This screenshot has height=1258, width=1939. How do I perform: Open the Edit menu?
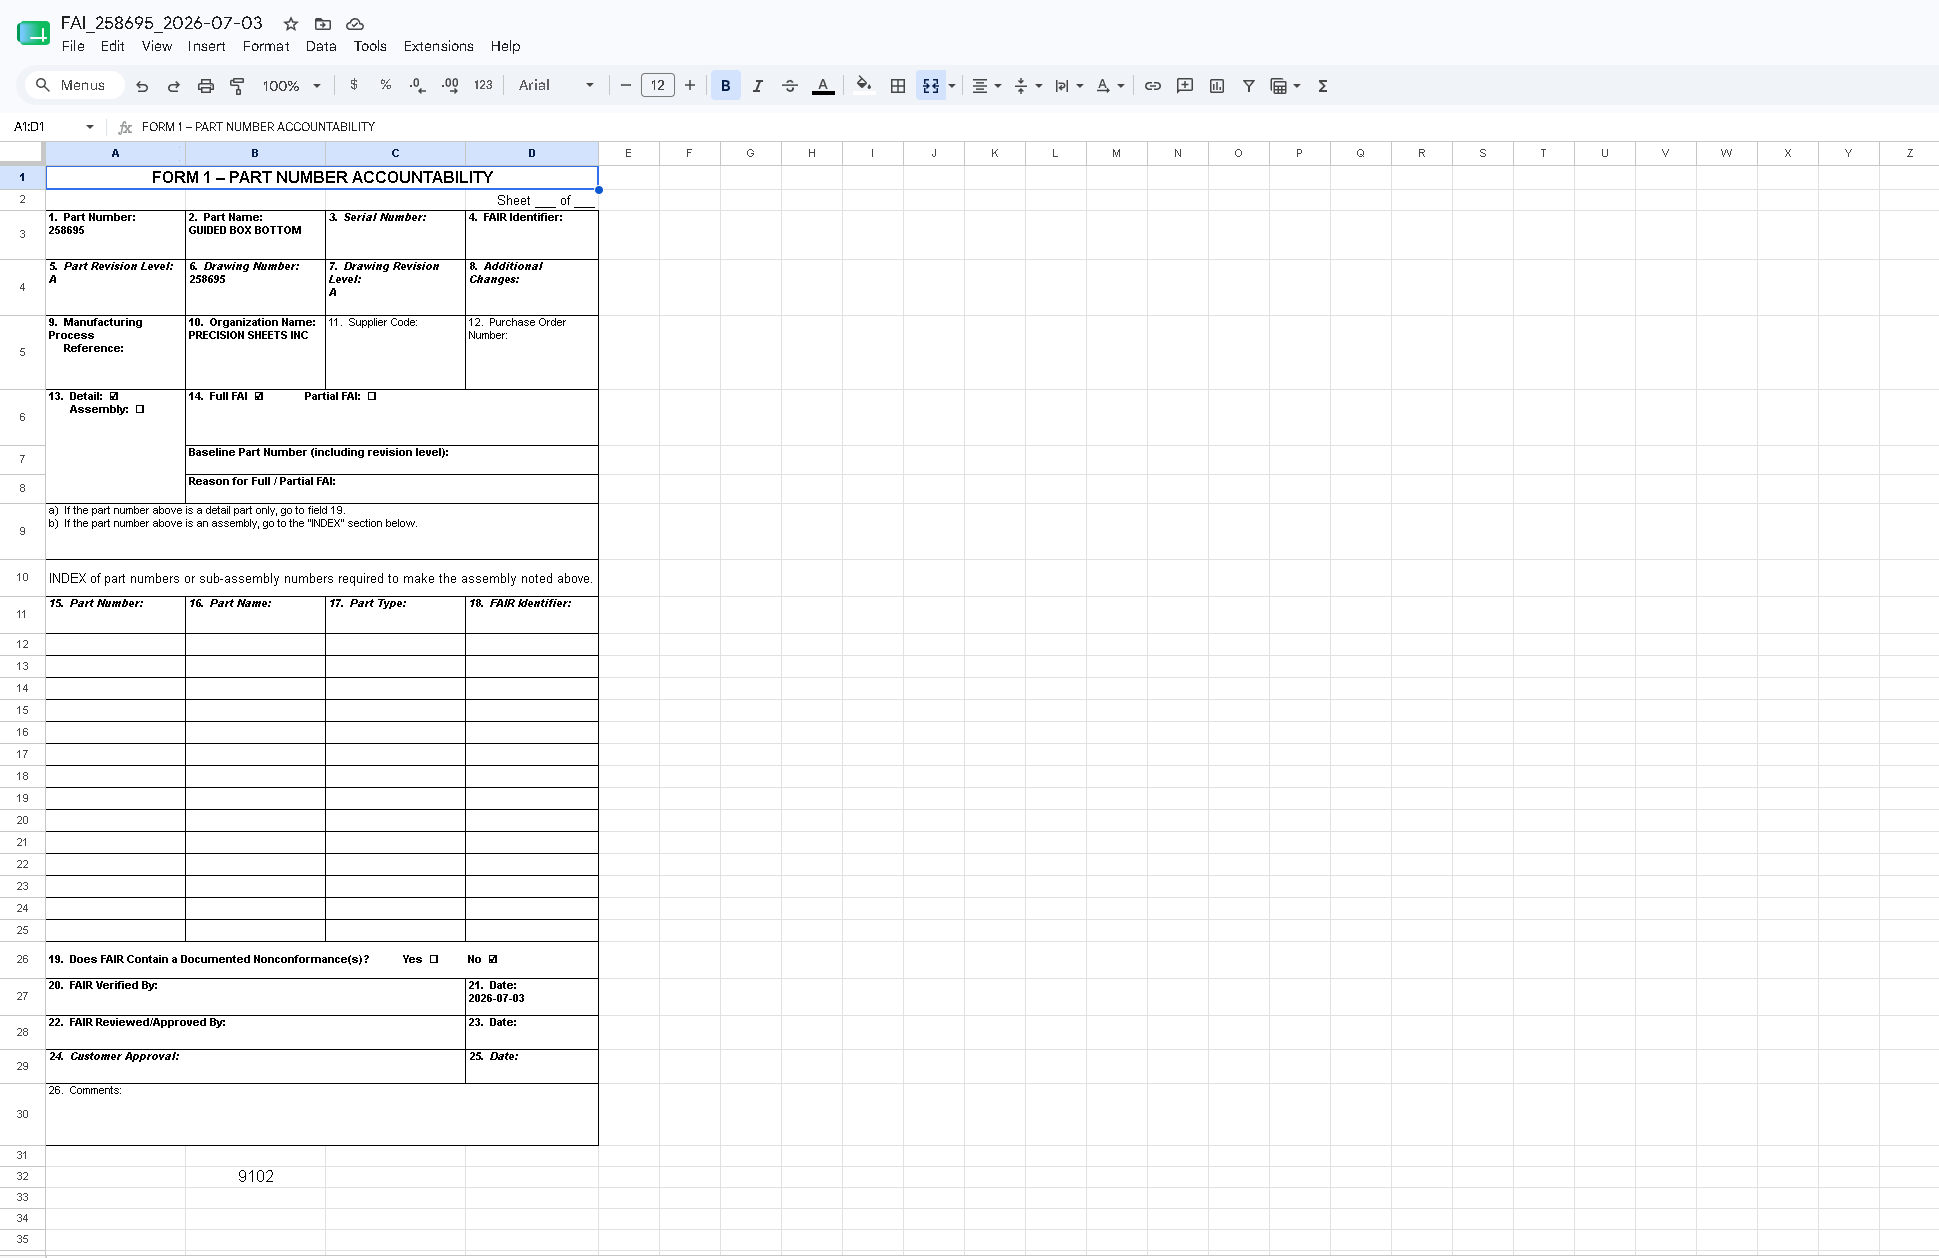(x=113, y=46)
